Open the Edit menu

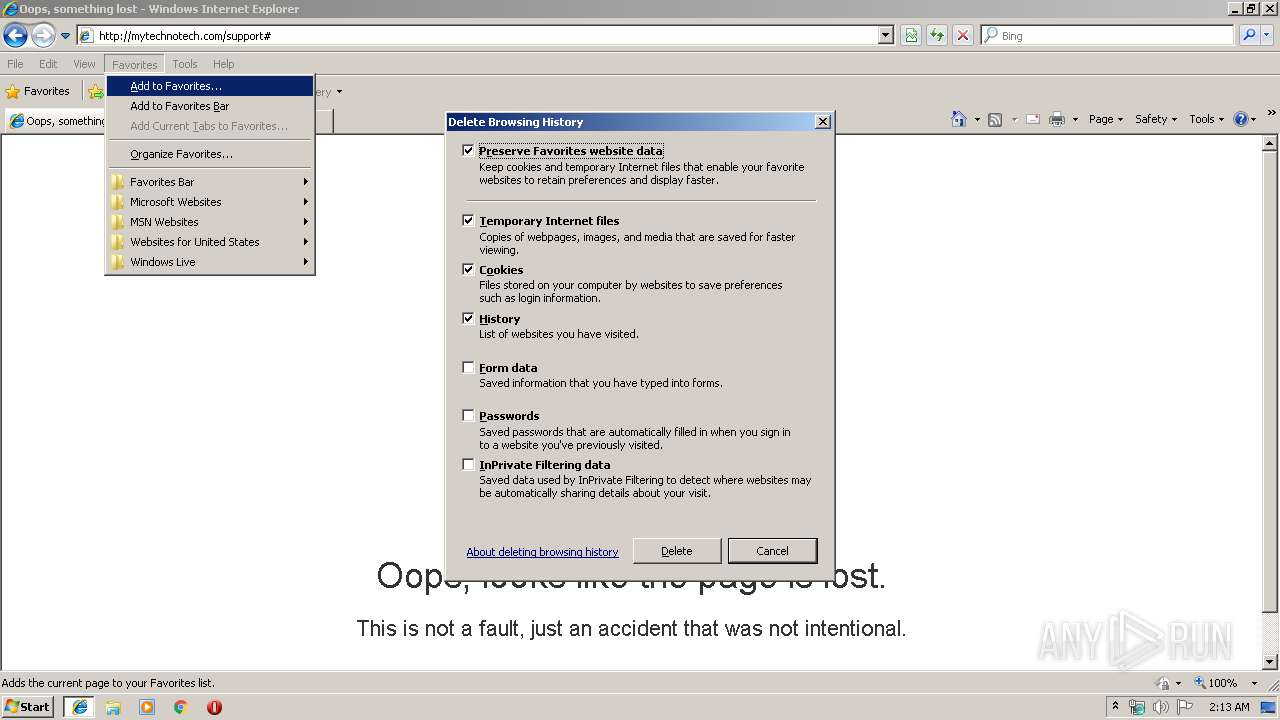[48, 64]
